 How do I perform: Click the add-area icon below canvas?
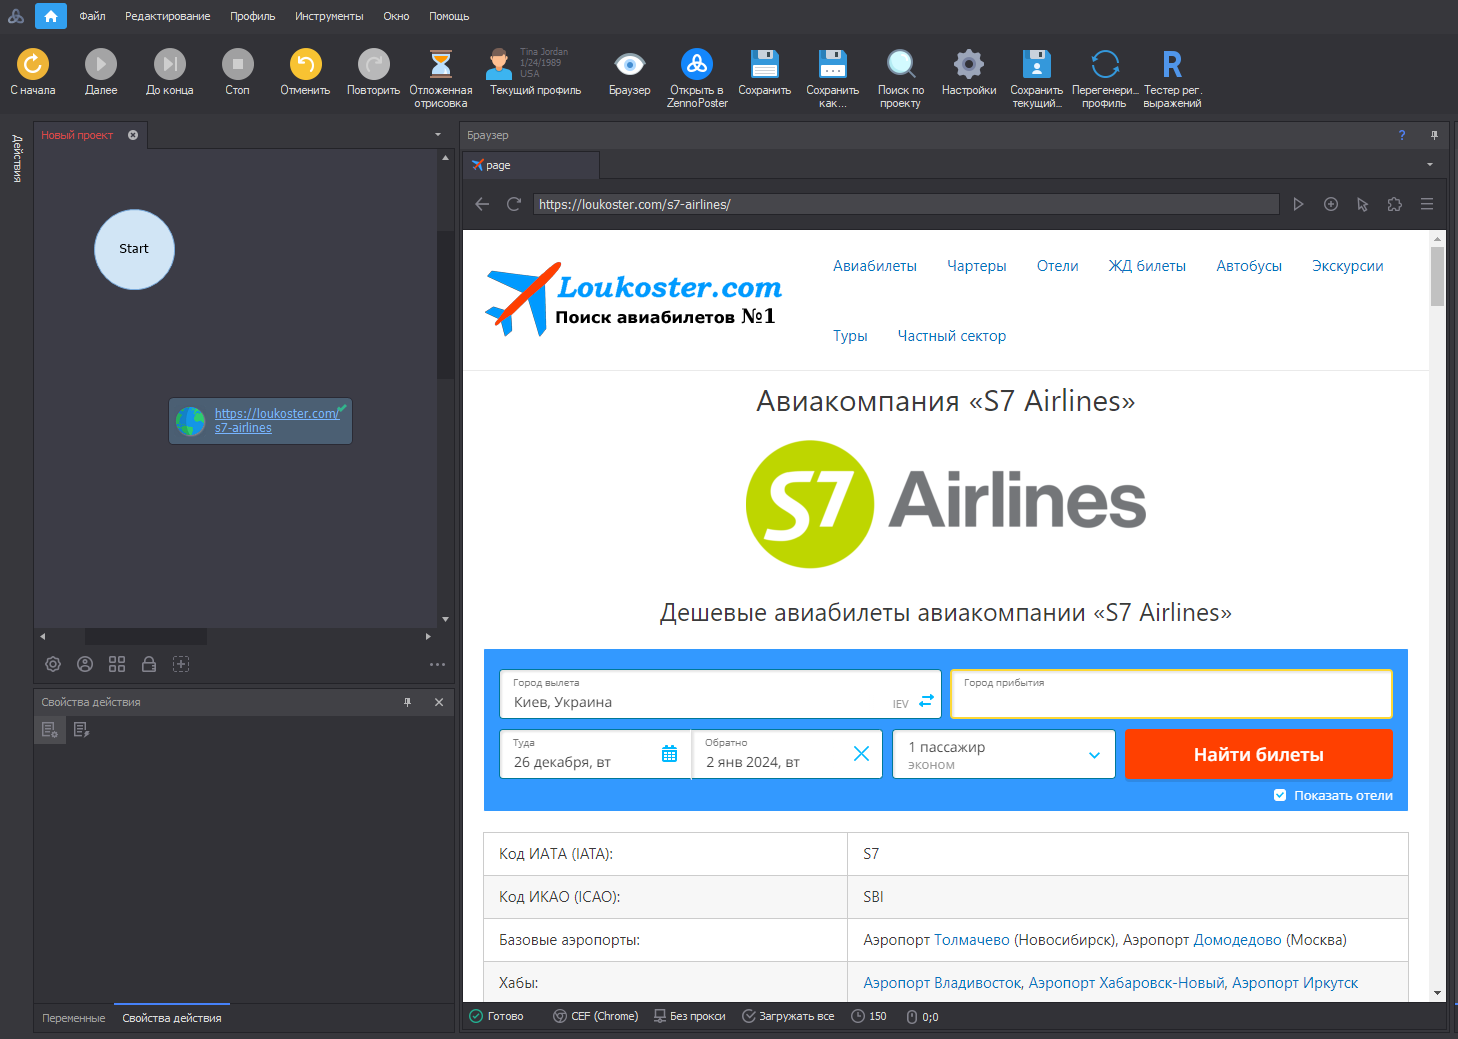[181, 664]
